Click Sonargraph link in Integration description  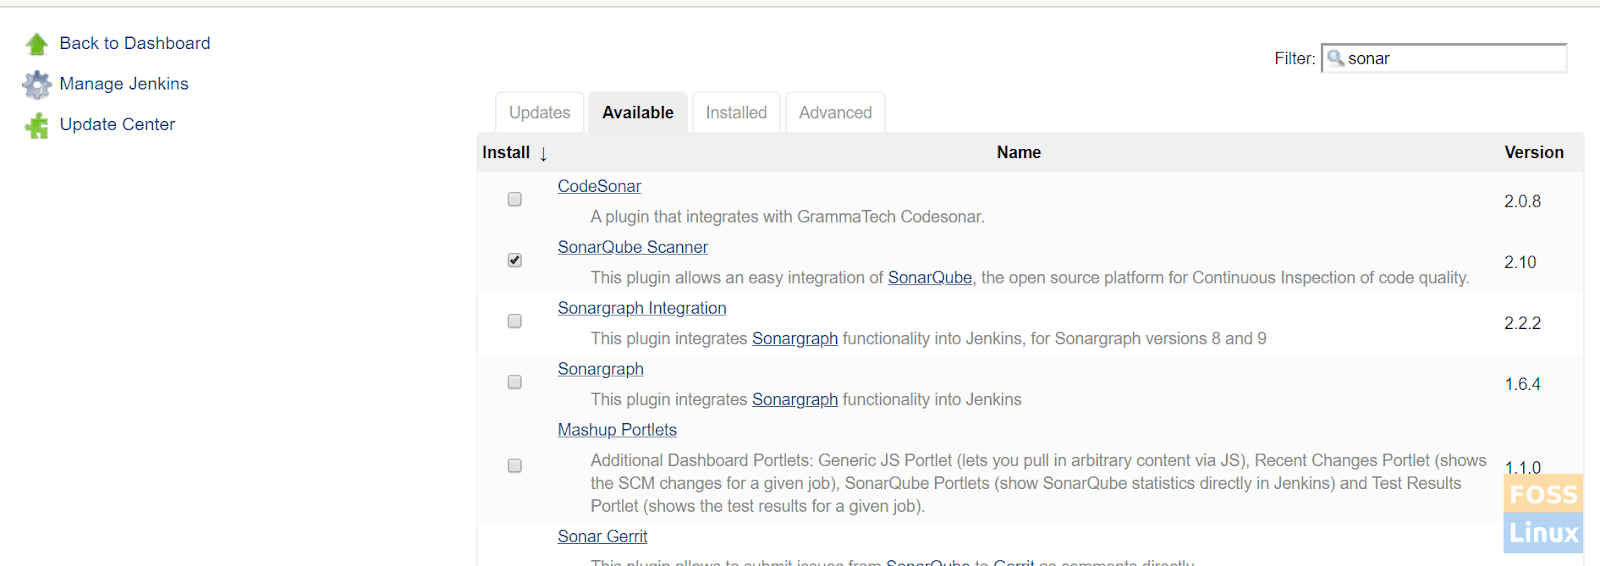(795, 338)
